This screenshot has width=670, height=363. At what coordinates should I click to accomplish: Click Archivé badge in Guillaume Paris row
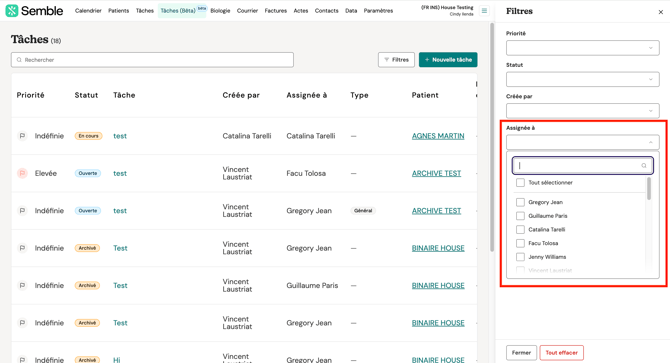point(87,285)
